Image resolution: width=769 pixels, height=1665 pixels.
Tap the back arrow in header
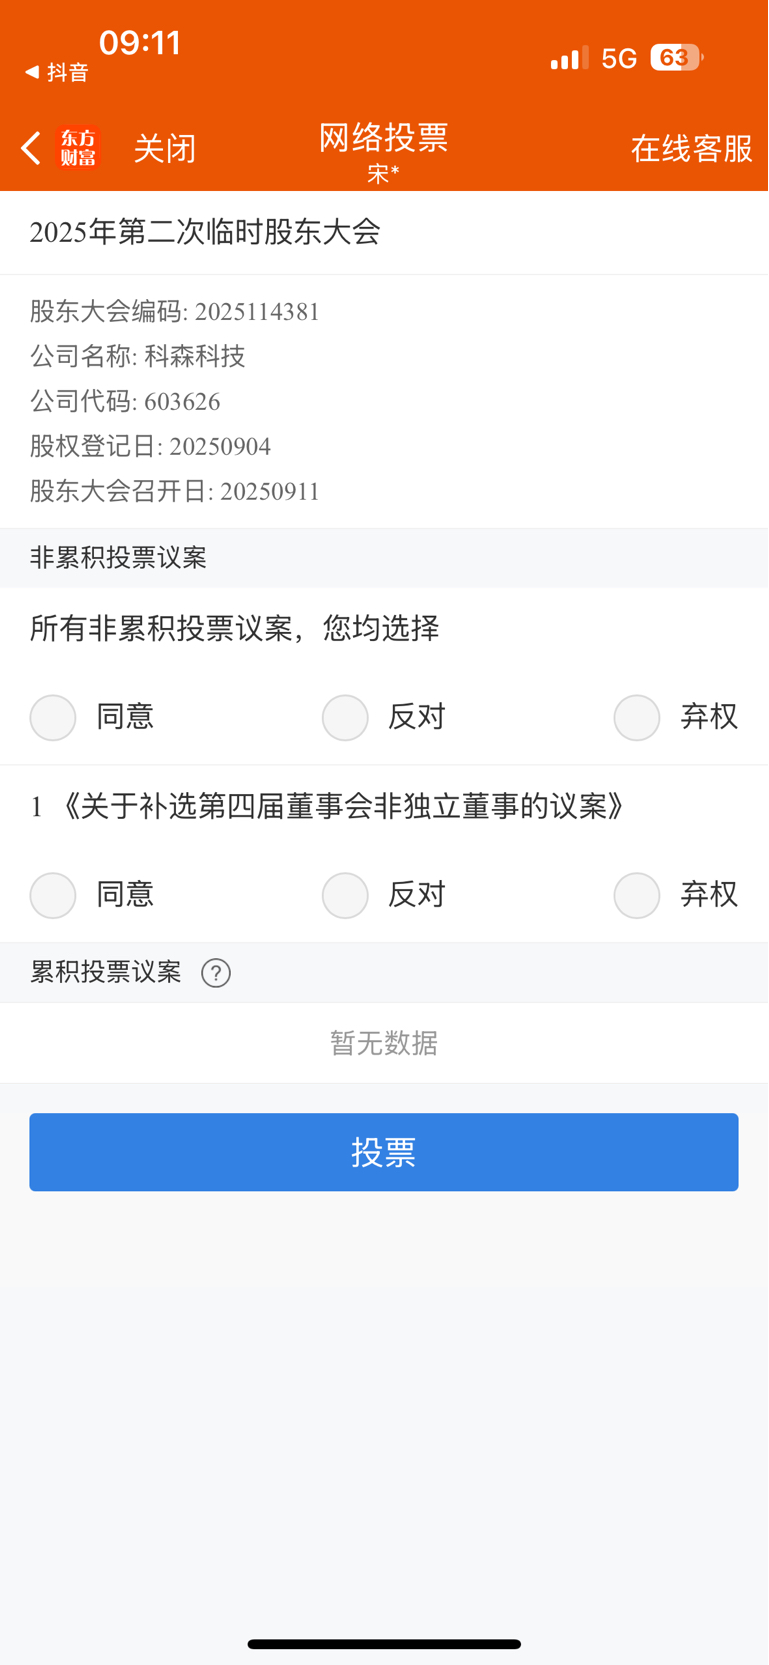[31, 148]
